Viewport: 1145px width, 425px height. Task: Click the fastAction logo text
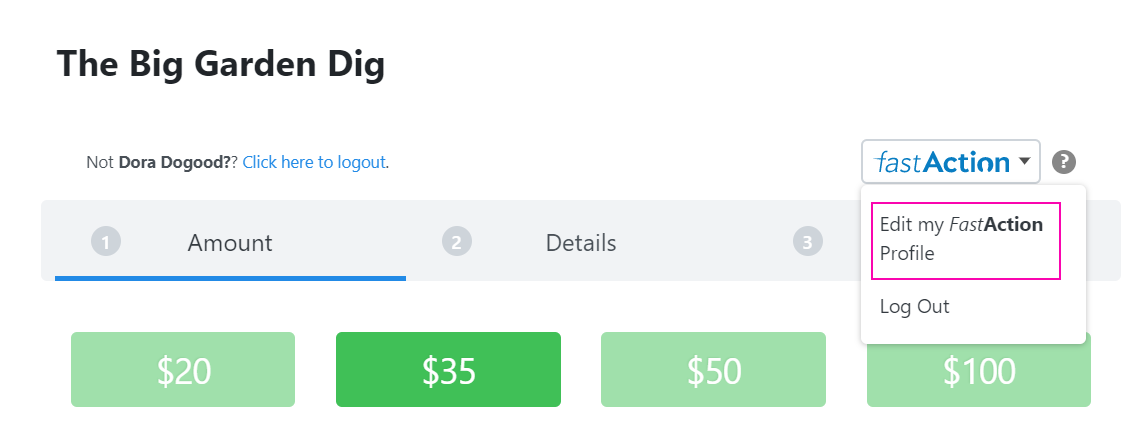coord(941,162)
